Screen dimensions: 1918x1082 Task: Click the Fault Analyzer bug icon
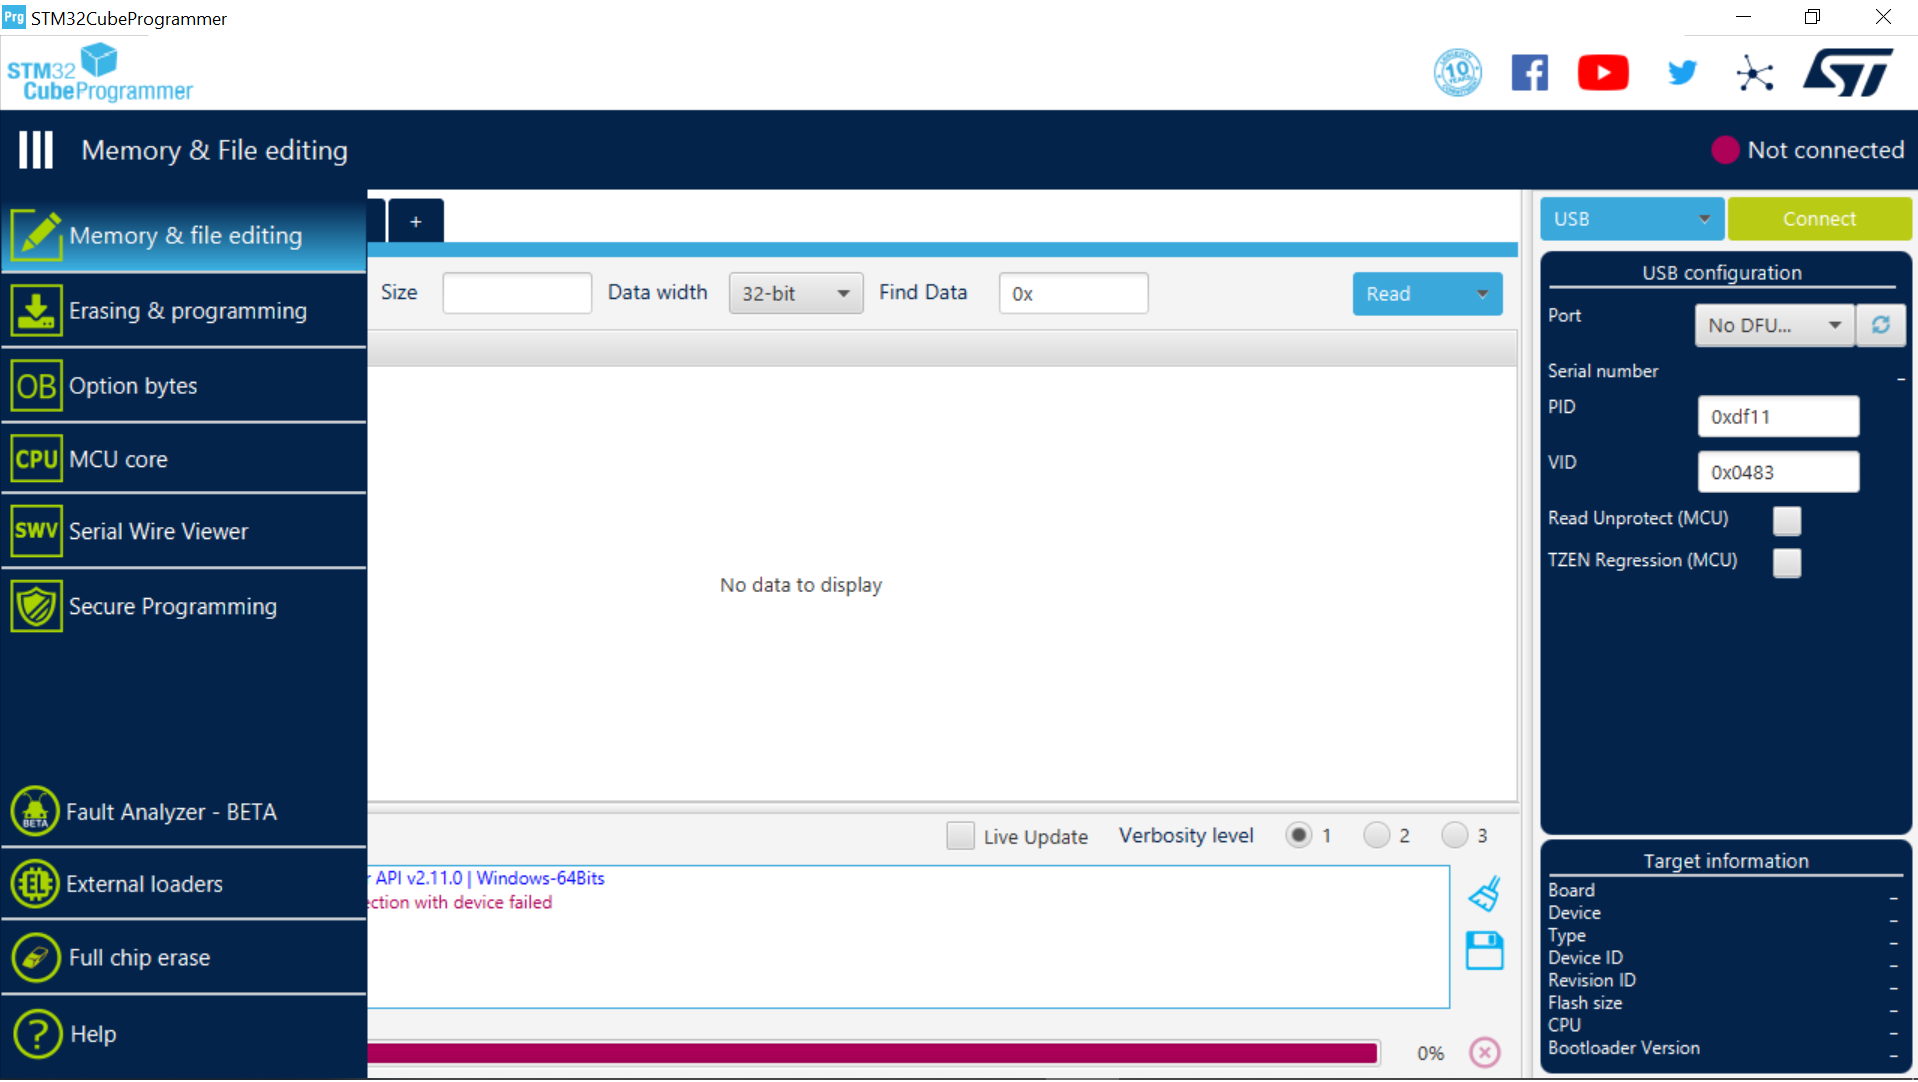tap(35, 811)
